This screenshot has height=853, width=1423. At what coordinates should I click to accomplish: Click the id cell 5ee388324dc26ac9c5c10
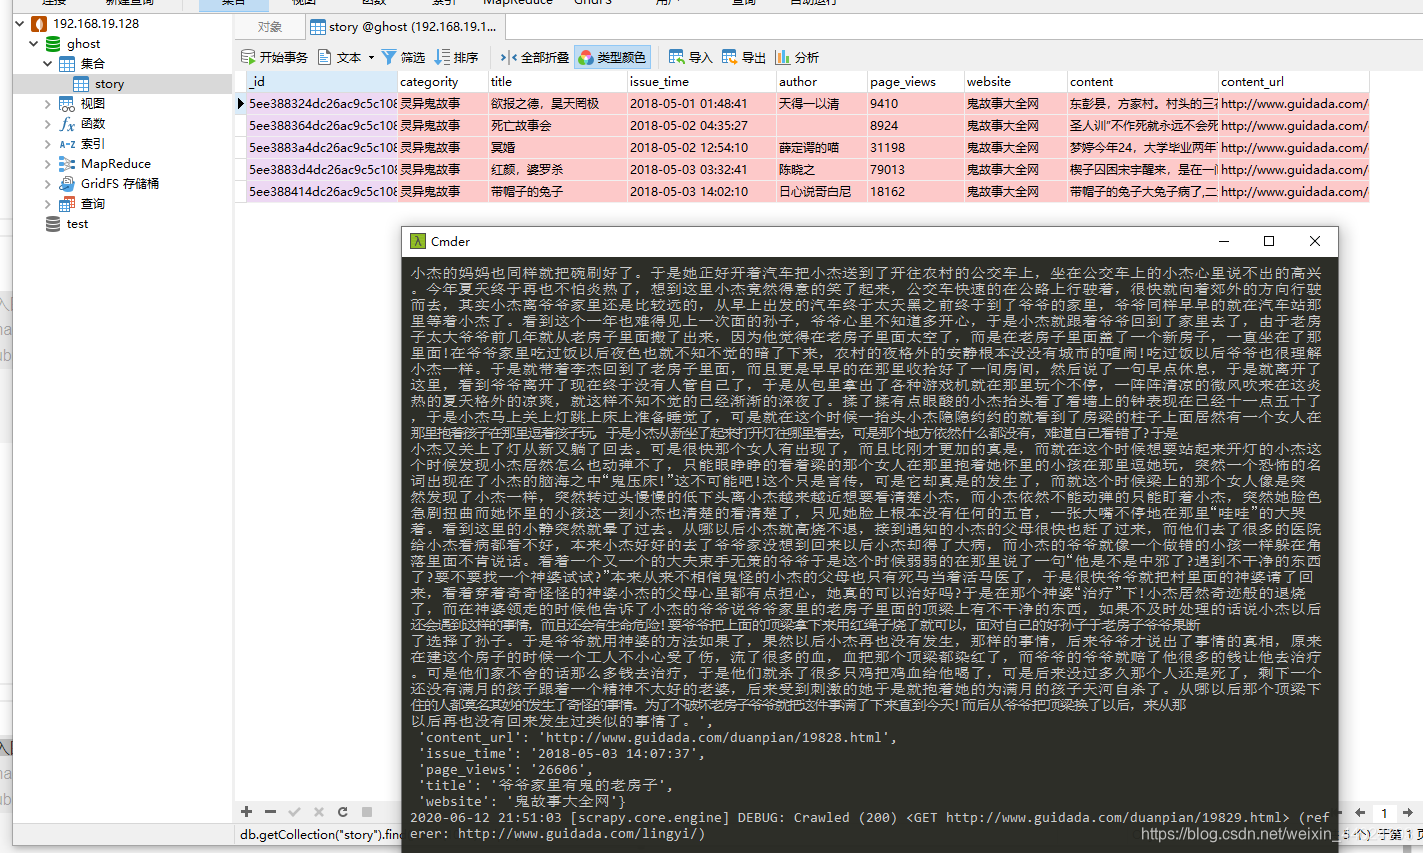[322, 104]
